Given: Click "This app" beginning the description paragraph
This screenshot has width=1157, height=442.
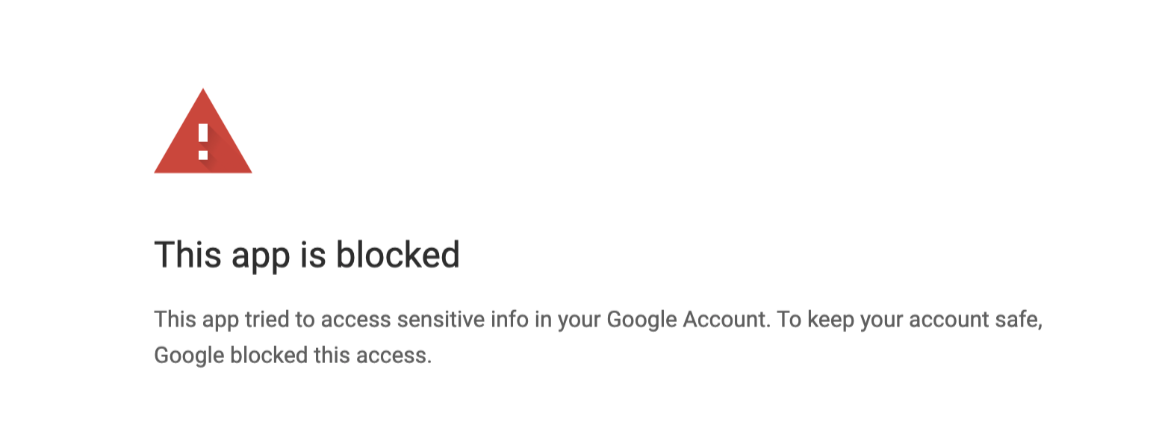Looking at the screenshot, I should click(196, 322).
